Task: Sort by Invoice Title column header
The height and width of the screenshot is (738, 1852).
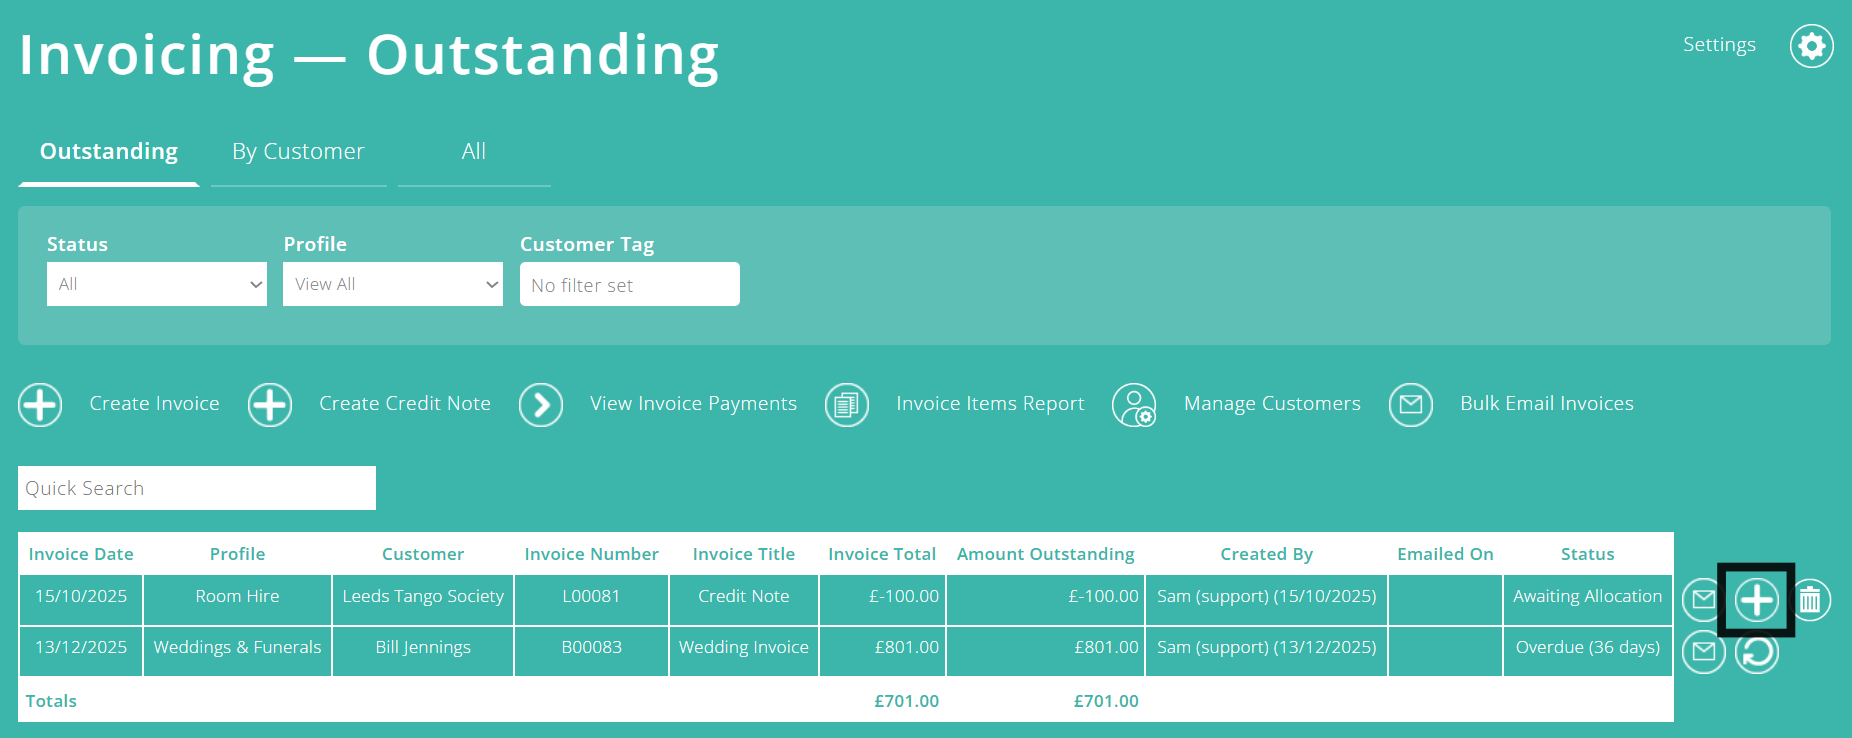Action: [744, 554]
